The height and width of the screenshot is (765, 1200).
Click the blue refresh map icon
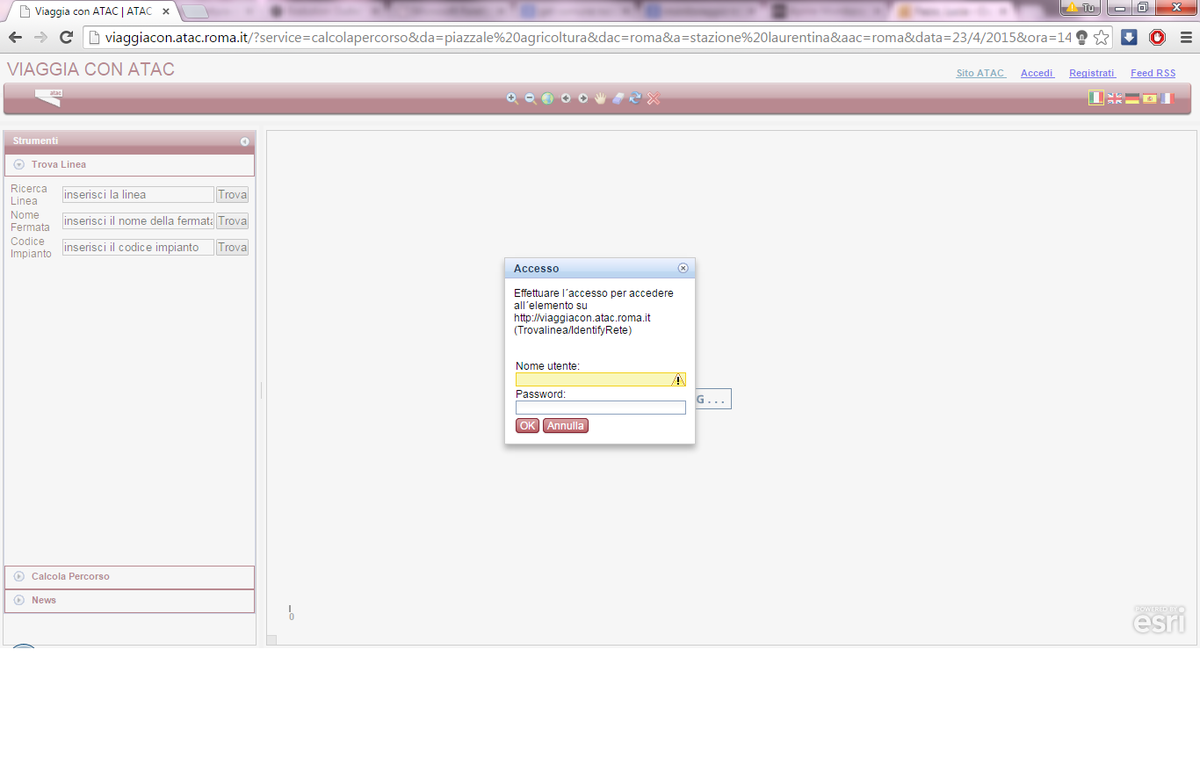point(635,98)
